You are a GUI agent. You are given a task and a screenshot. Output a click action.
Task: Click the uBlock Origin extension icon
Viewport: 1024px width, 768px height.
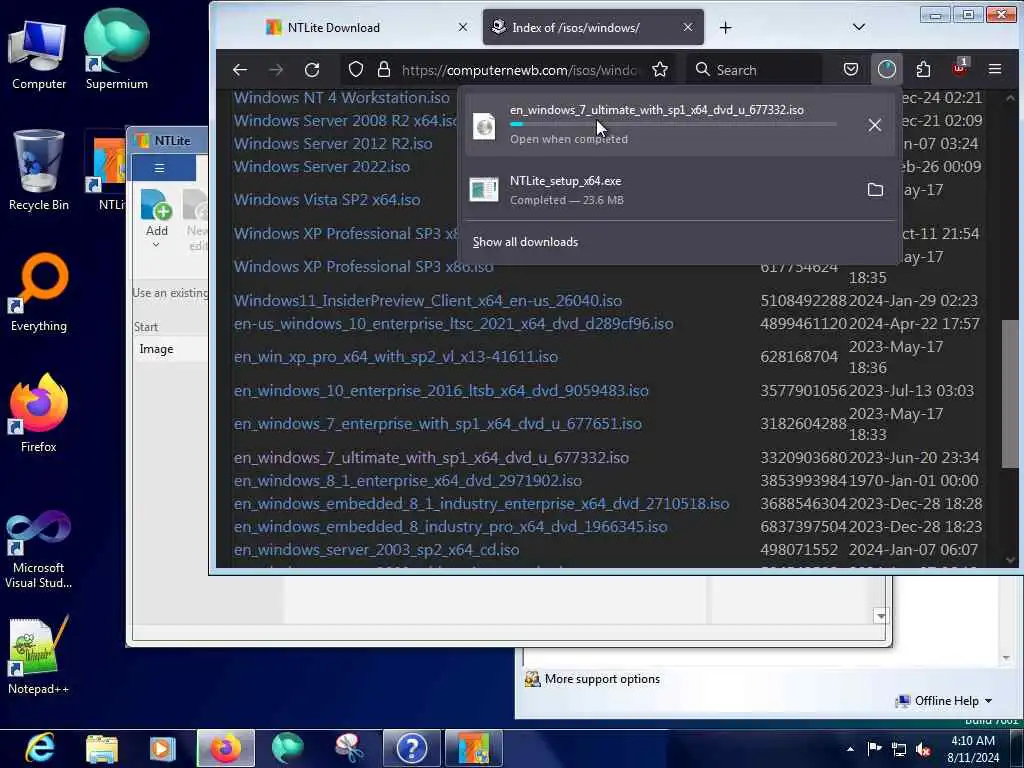click(959, 68)
